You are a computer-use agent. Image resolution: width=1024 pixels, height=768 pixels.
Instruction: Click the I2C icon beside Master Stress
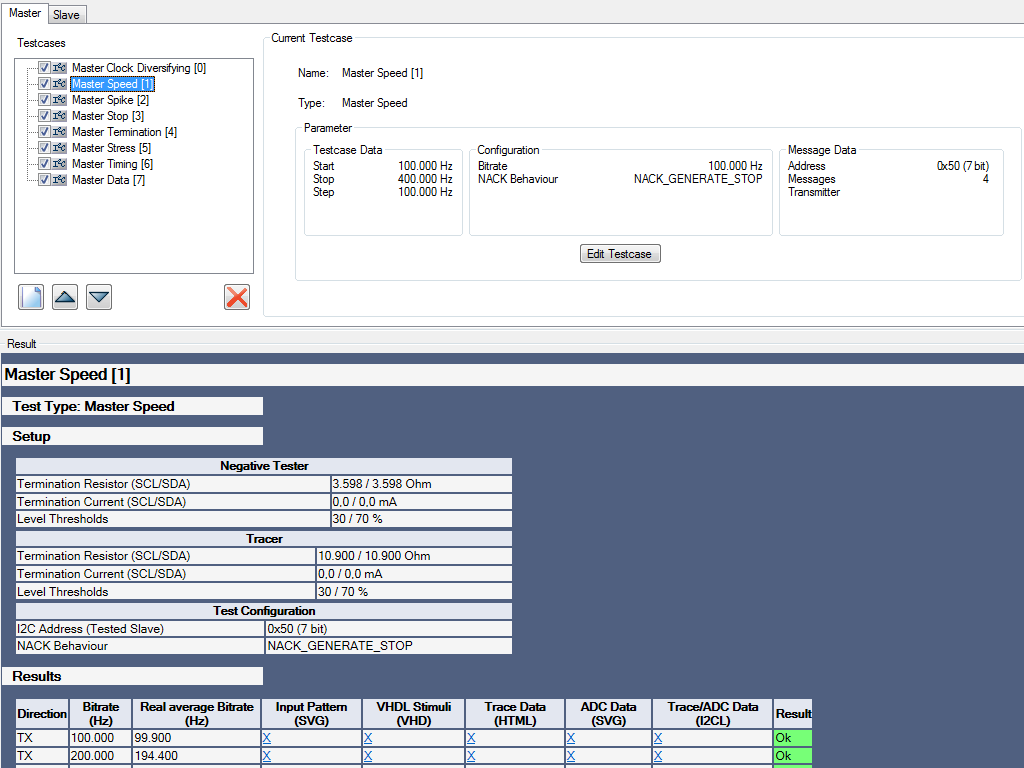pyautogui.click(x=57, y=147)
